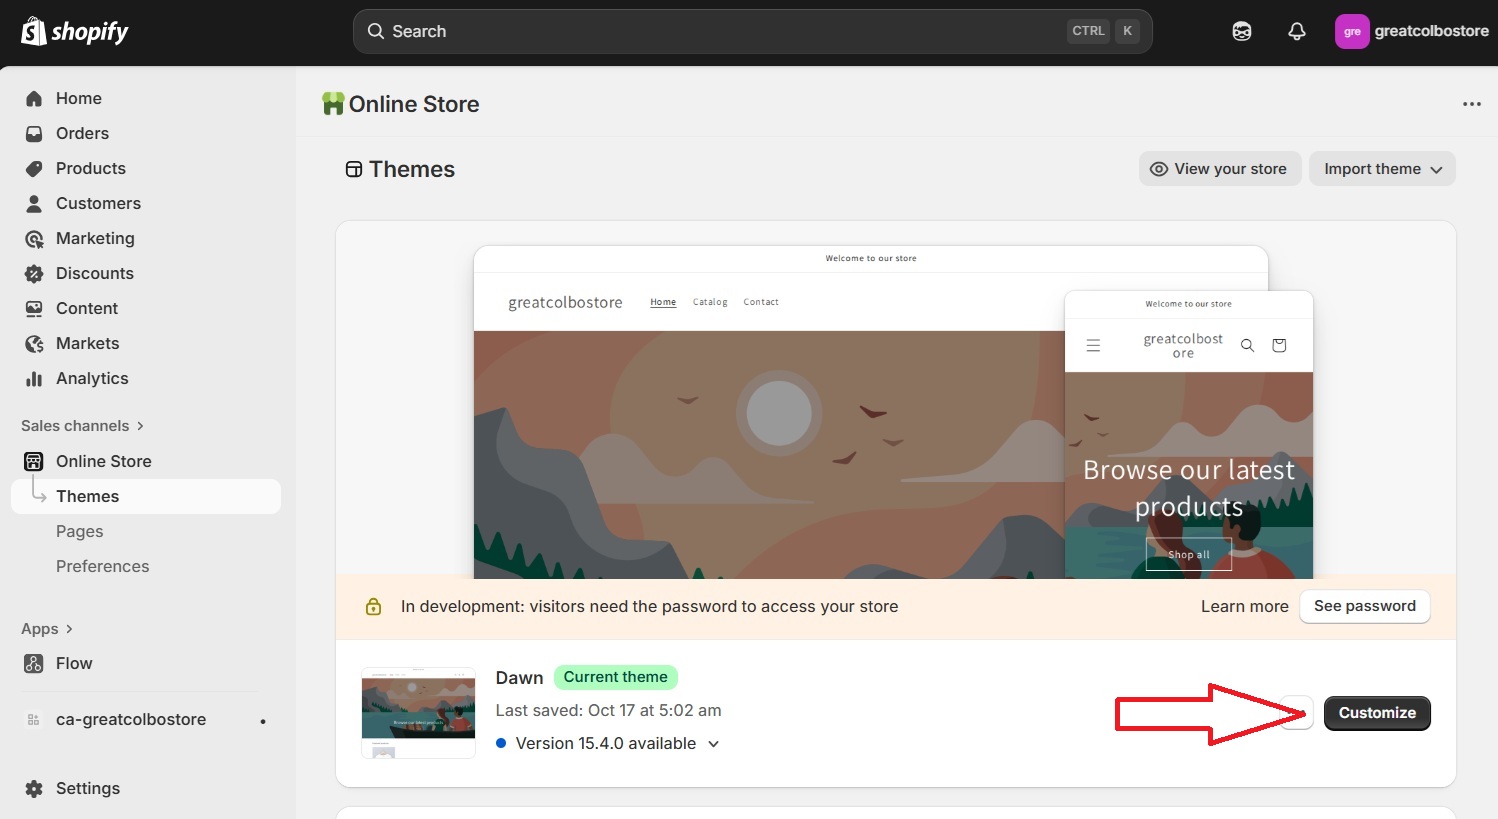
Task: Open Settings gear in sidebar
Action: pos(34,789)
